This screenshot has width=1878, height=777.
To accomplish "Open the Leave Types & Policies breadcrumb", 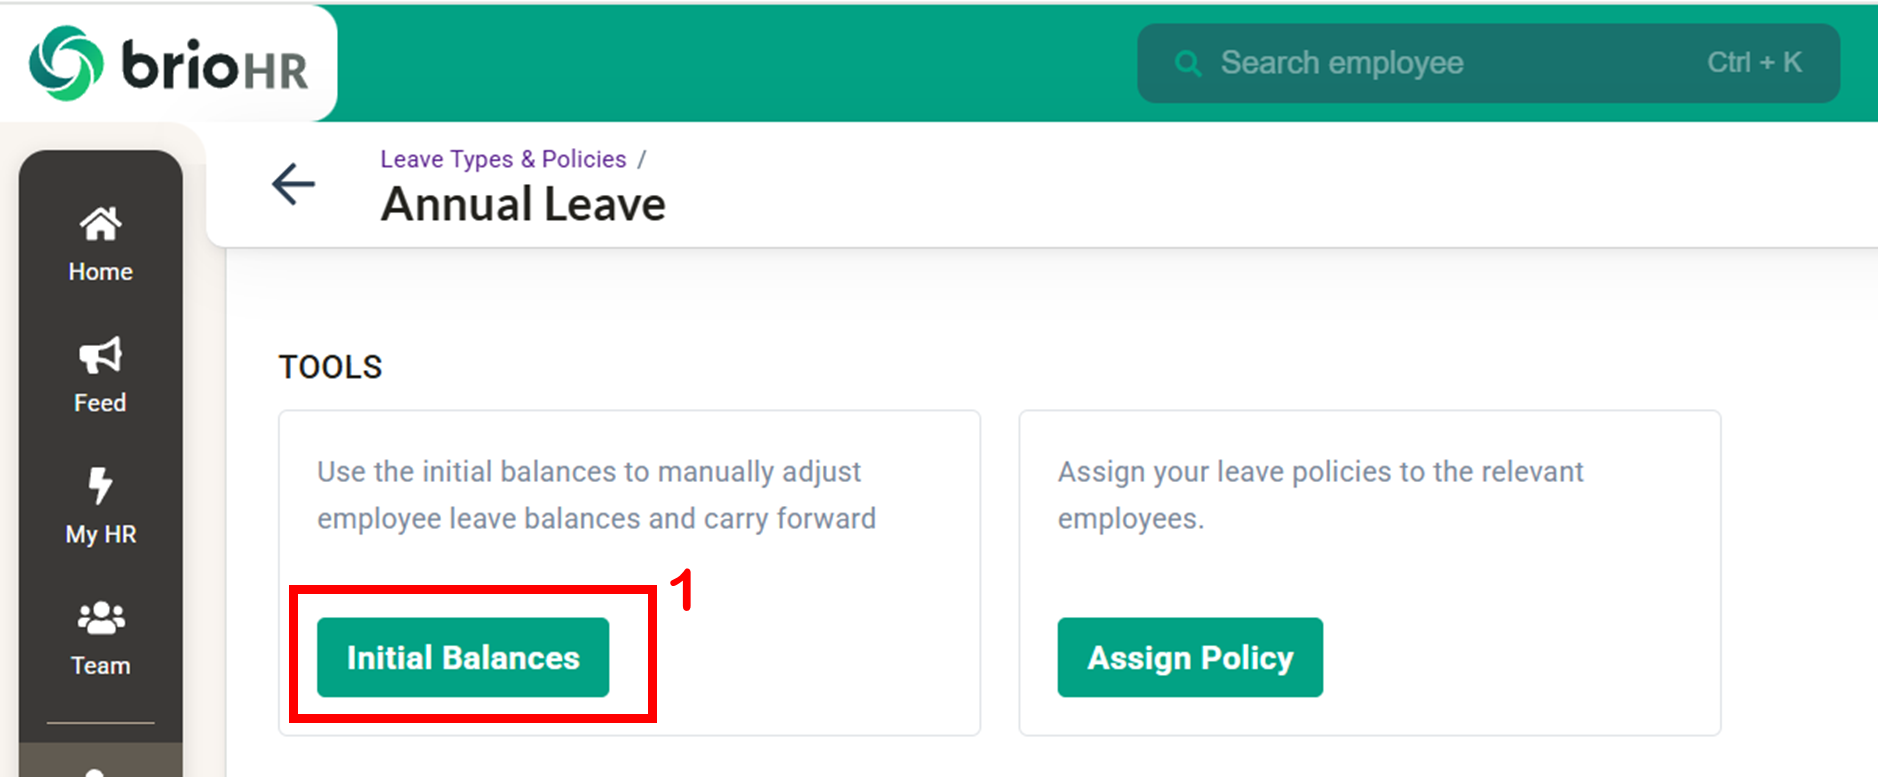I will (x=503, y=159).
